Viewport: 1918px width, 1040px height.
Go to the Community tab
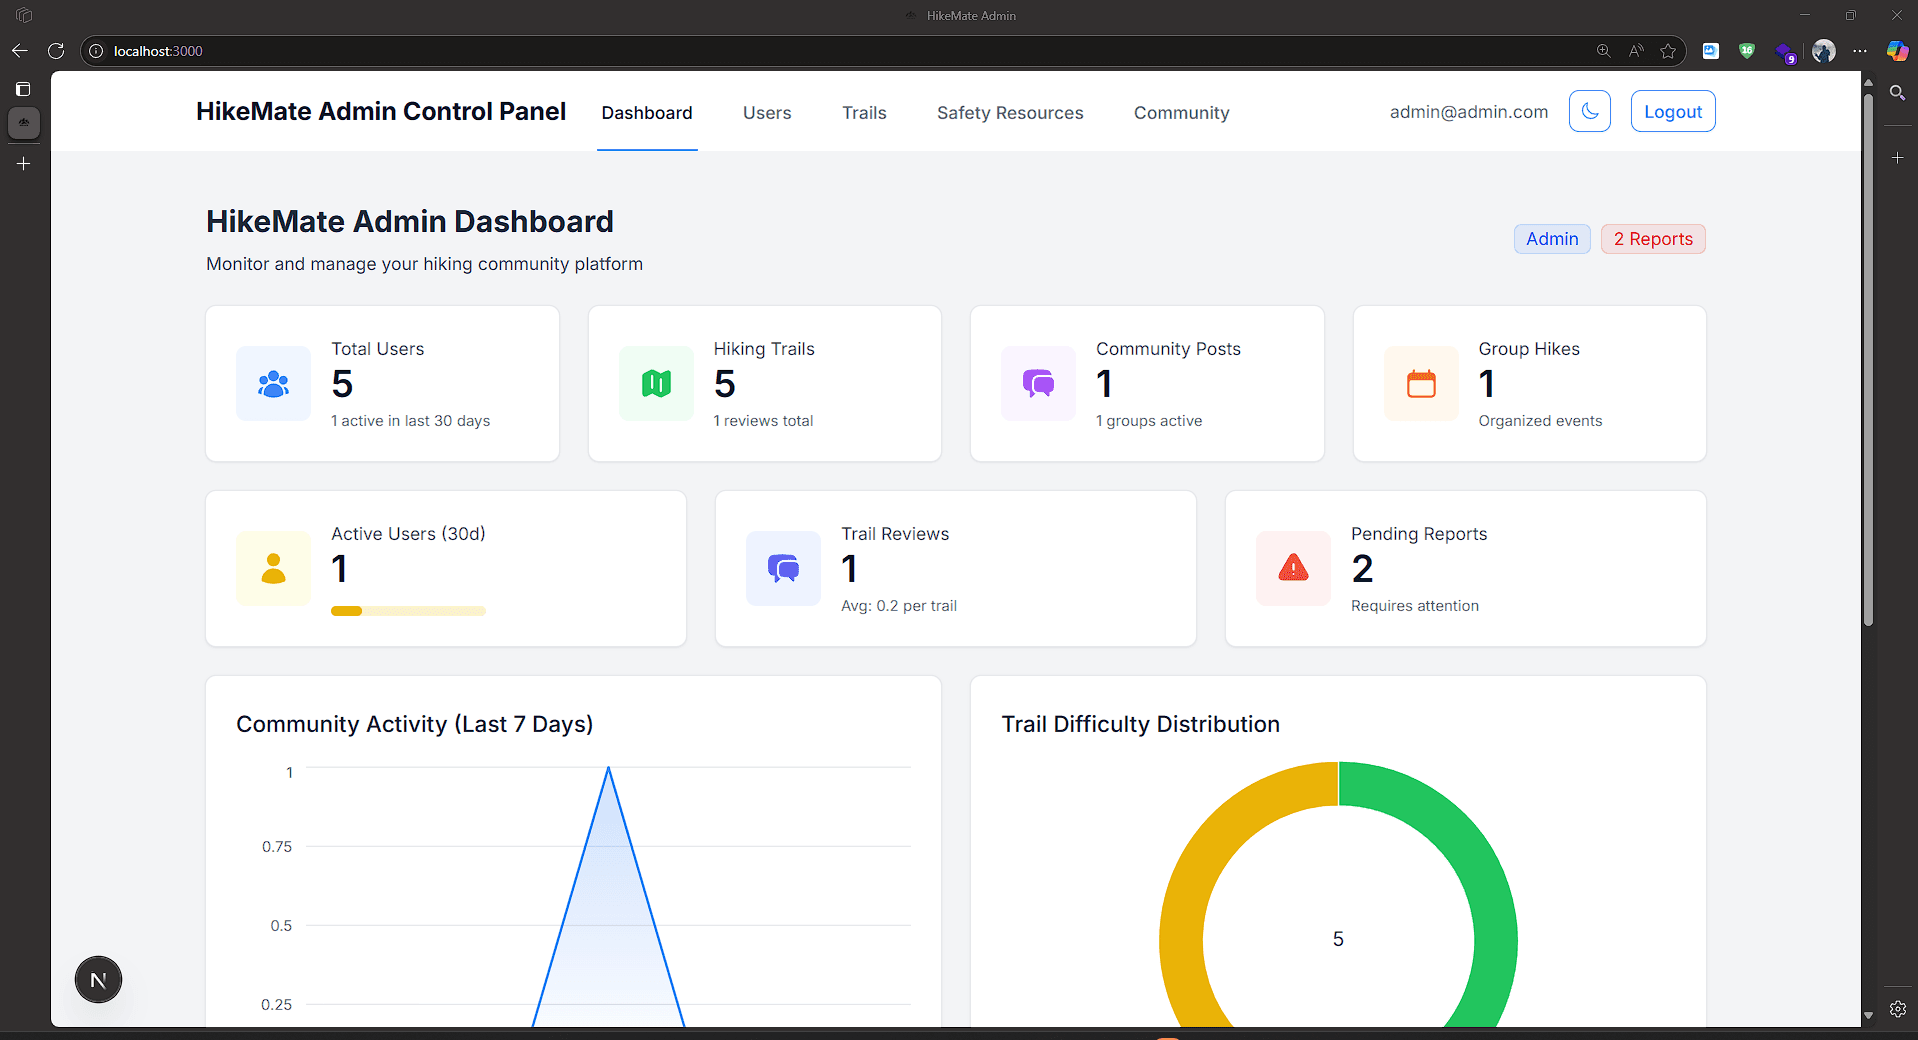coord(1181,113)
